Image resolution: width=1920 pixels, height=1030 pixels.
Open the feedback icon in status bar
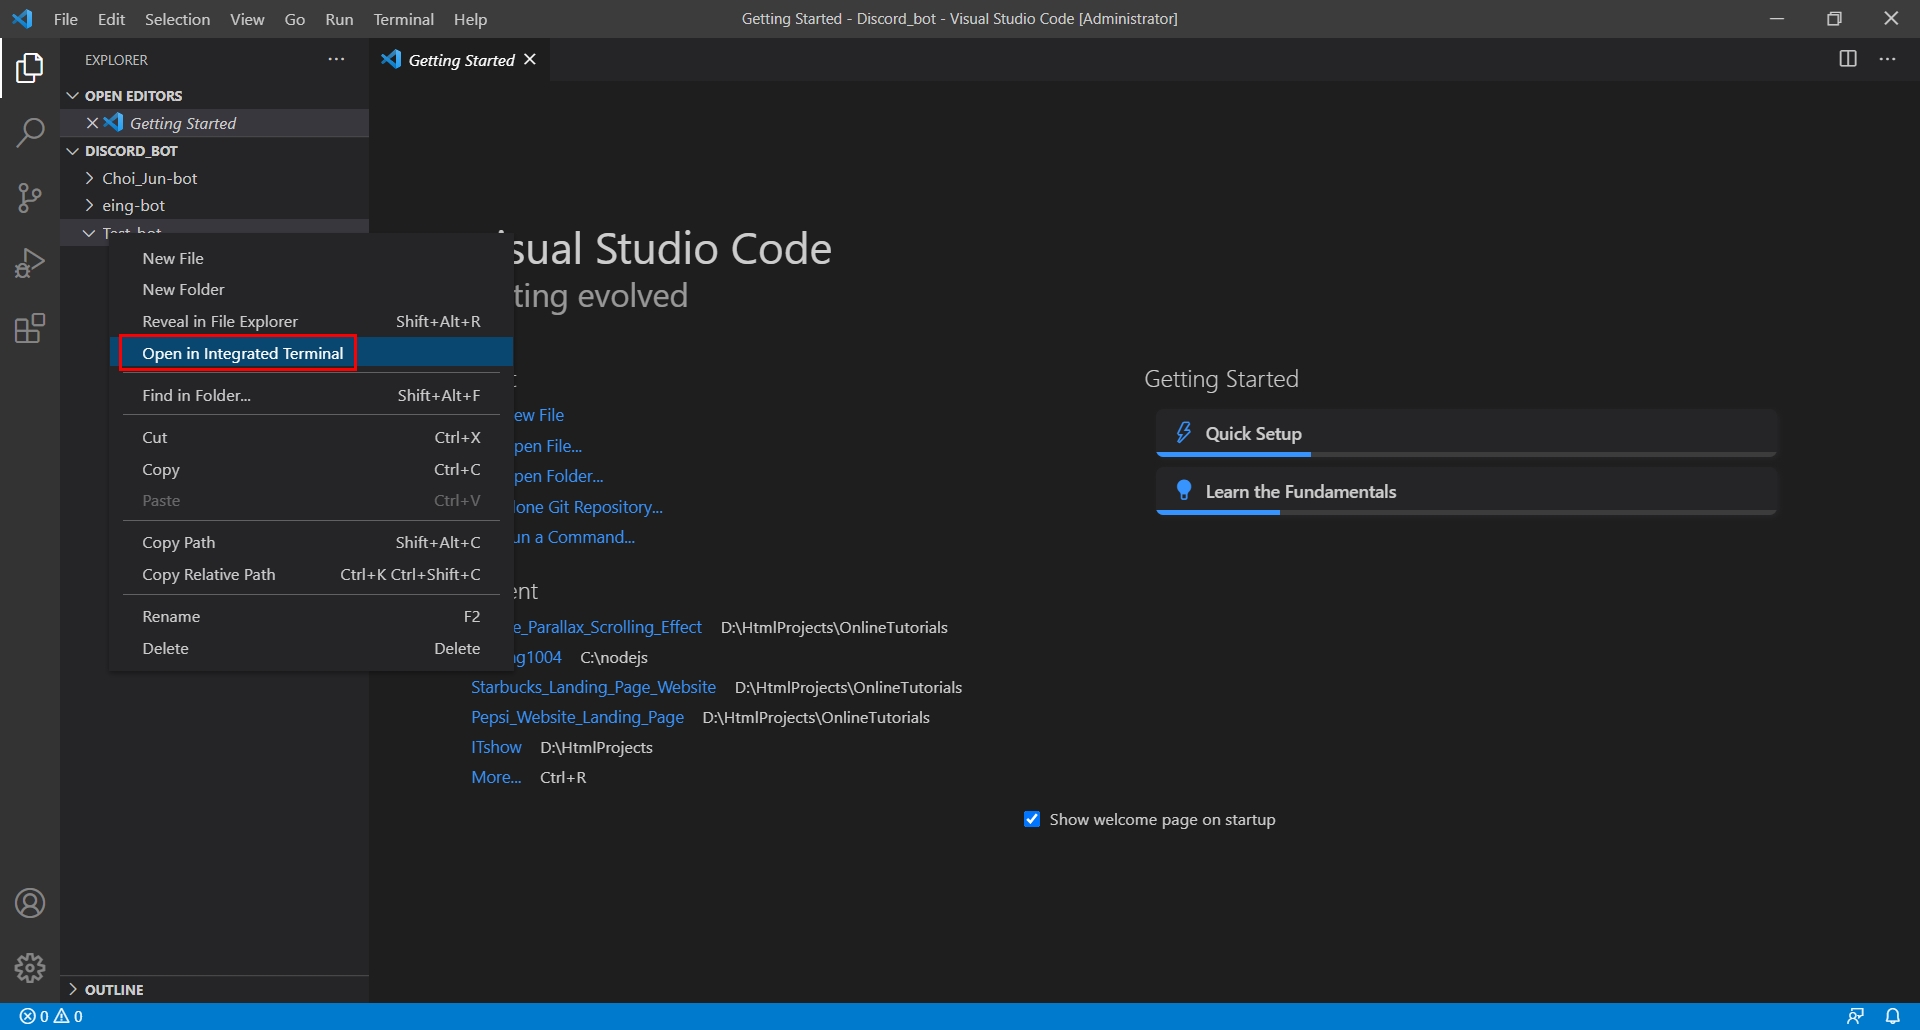(x=1855, y=1016)
